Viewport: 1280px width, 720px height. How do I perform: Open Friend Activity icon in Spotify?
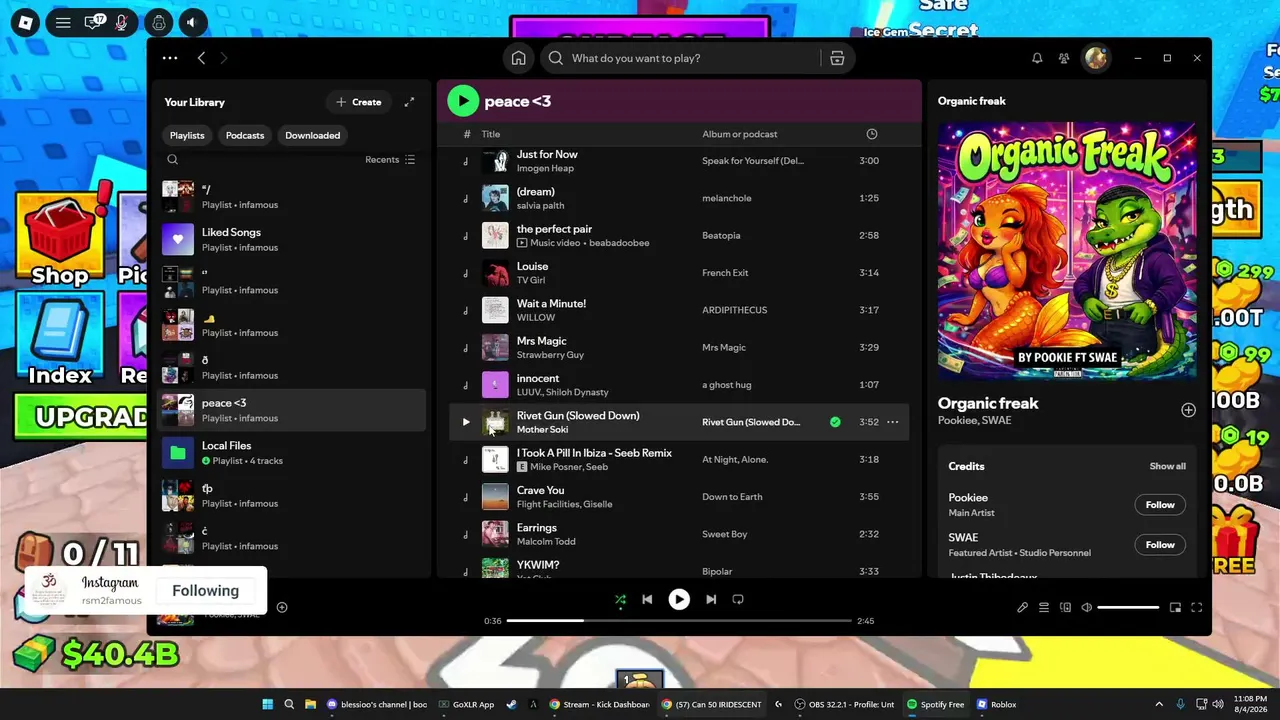(1064, 58)
